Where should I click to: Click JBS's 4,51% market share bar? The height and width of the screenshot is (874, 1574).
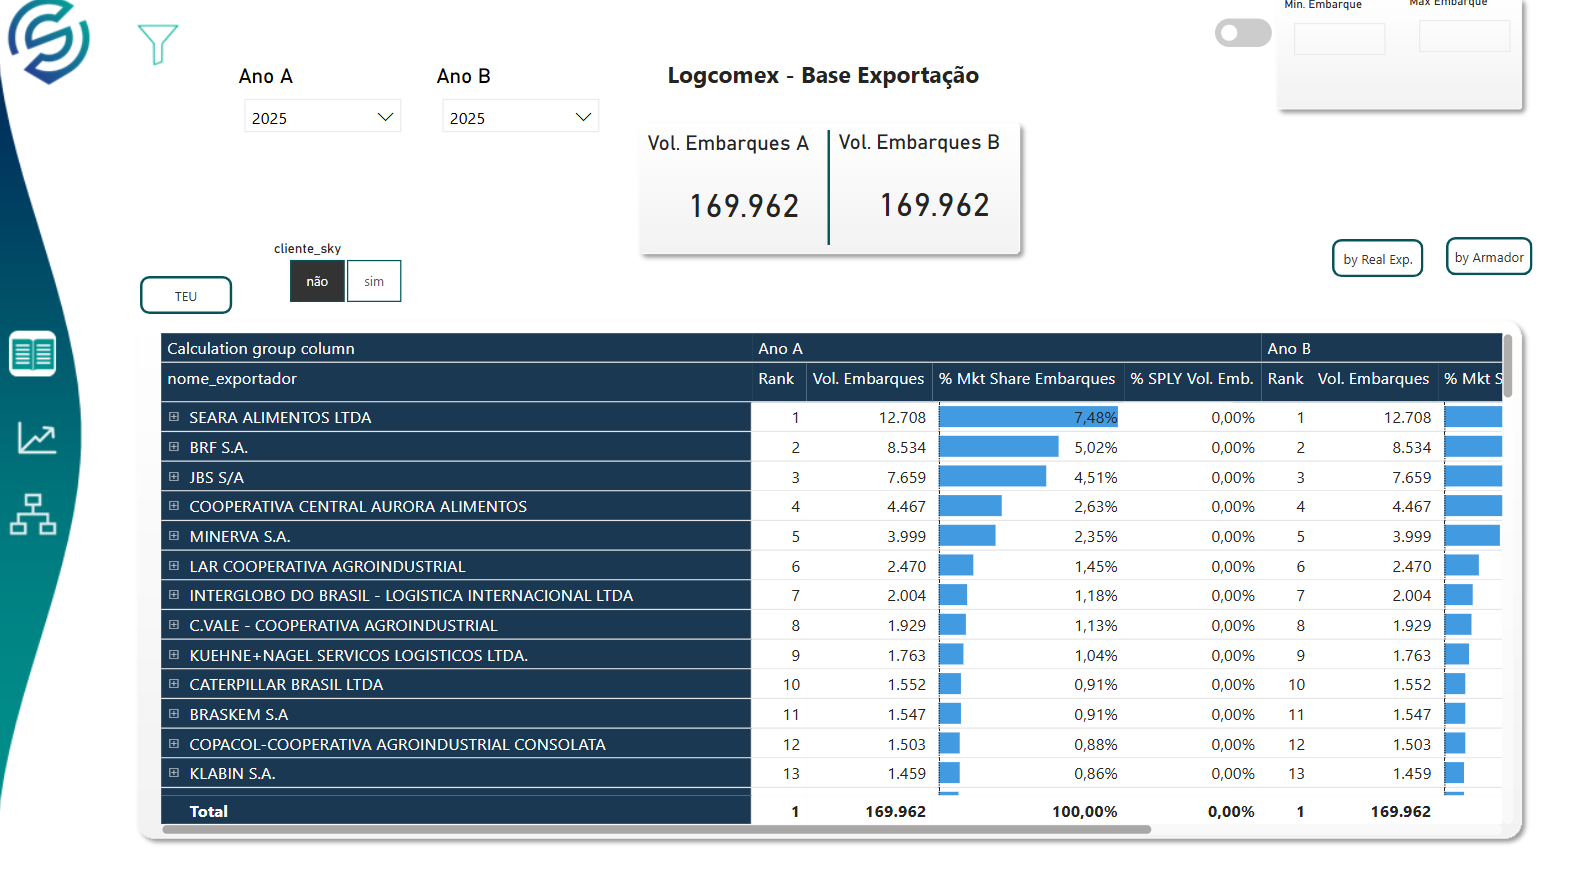[992, 477]
